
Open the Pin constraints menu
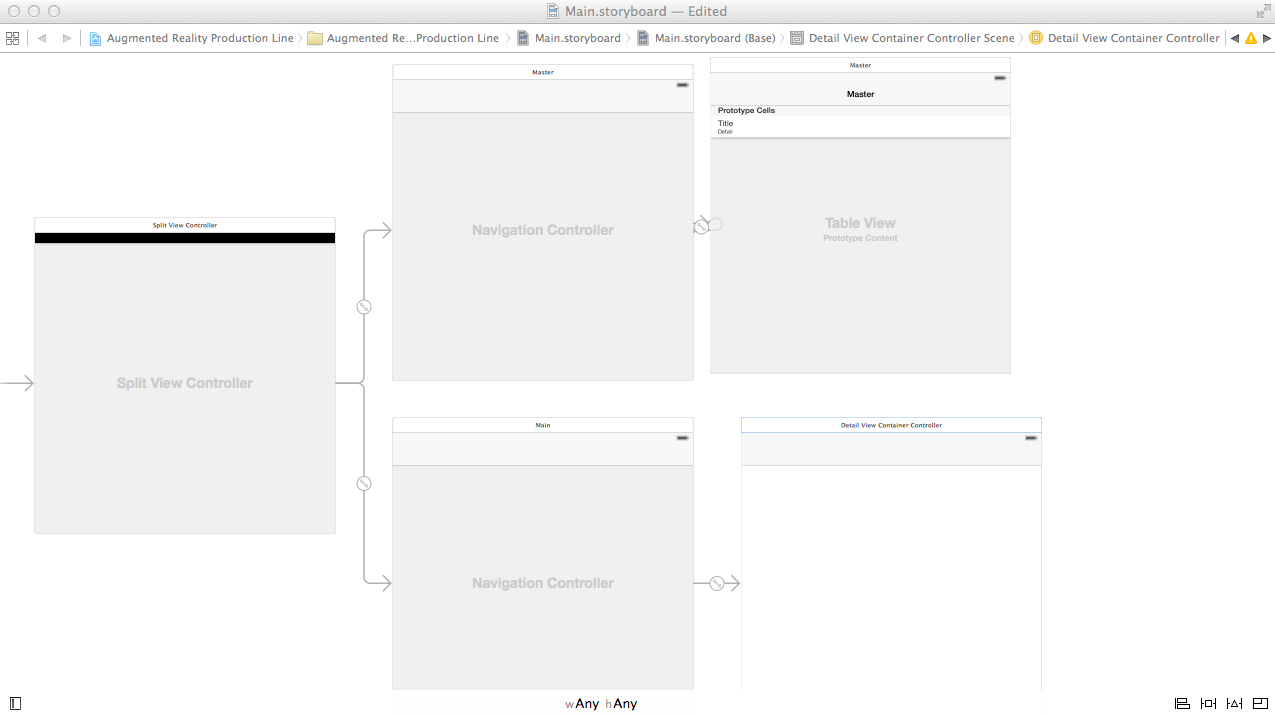coord(1208,704)
